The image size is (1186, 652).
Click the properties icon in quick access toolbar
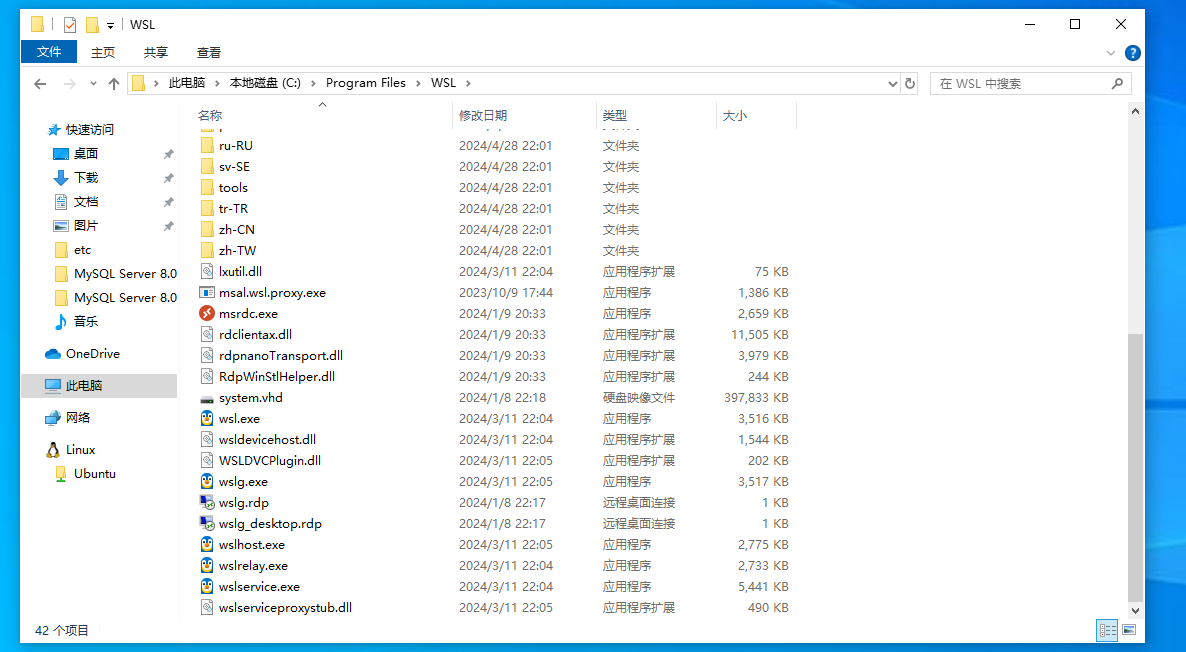click(x=70, y=25)
